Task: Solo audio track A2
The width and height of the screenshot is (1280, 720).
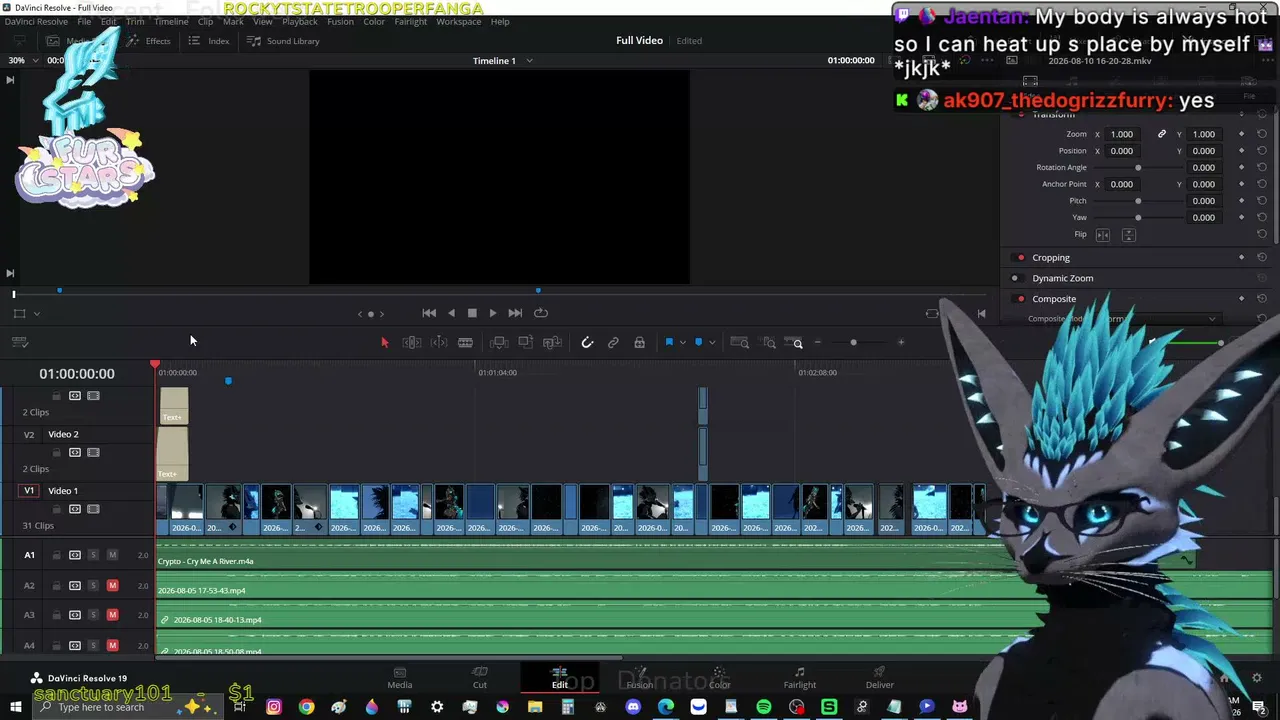Action: (x=93, y=585)
